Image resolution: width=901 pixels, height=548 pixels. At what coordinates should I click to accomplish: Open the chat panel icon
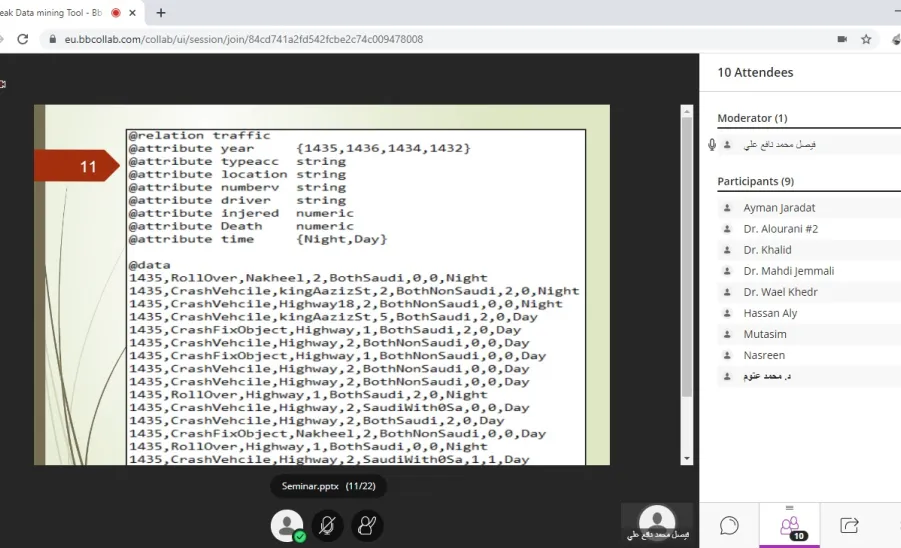click(729, 525)
